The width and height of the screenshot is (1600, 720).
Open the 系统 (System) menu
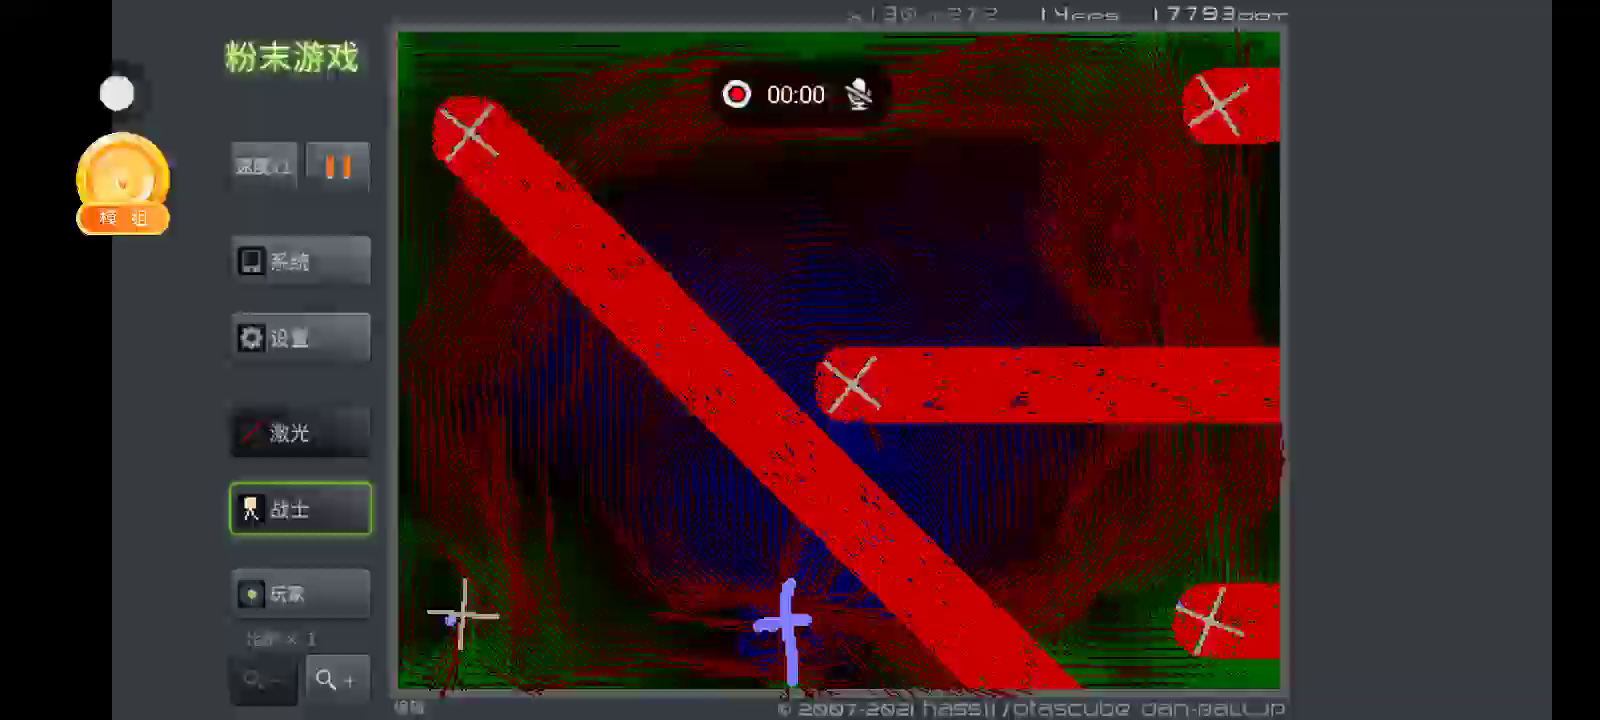301,261
